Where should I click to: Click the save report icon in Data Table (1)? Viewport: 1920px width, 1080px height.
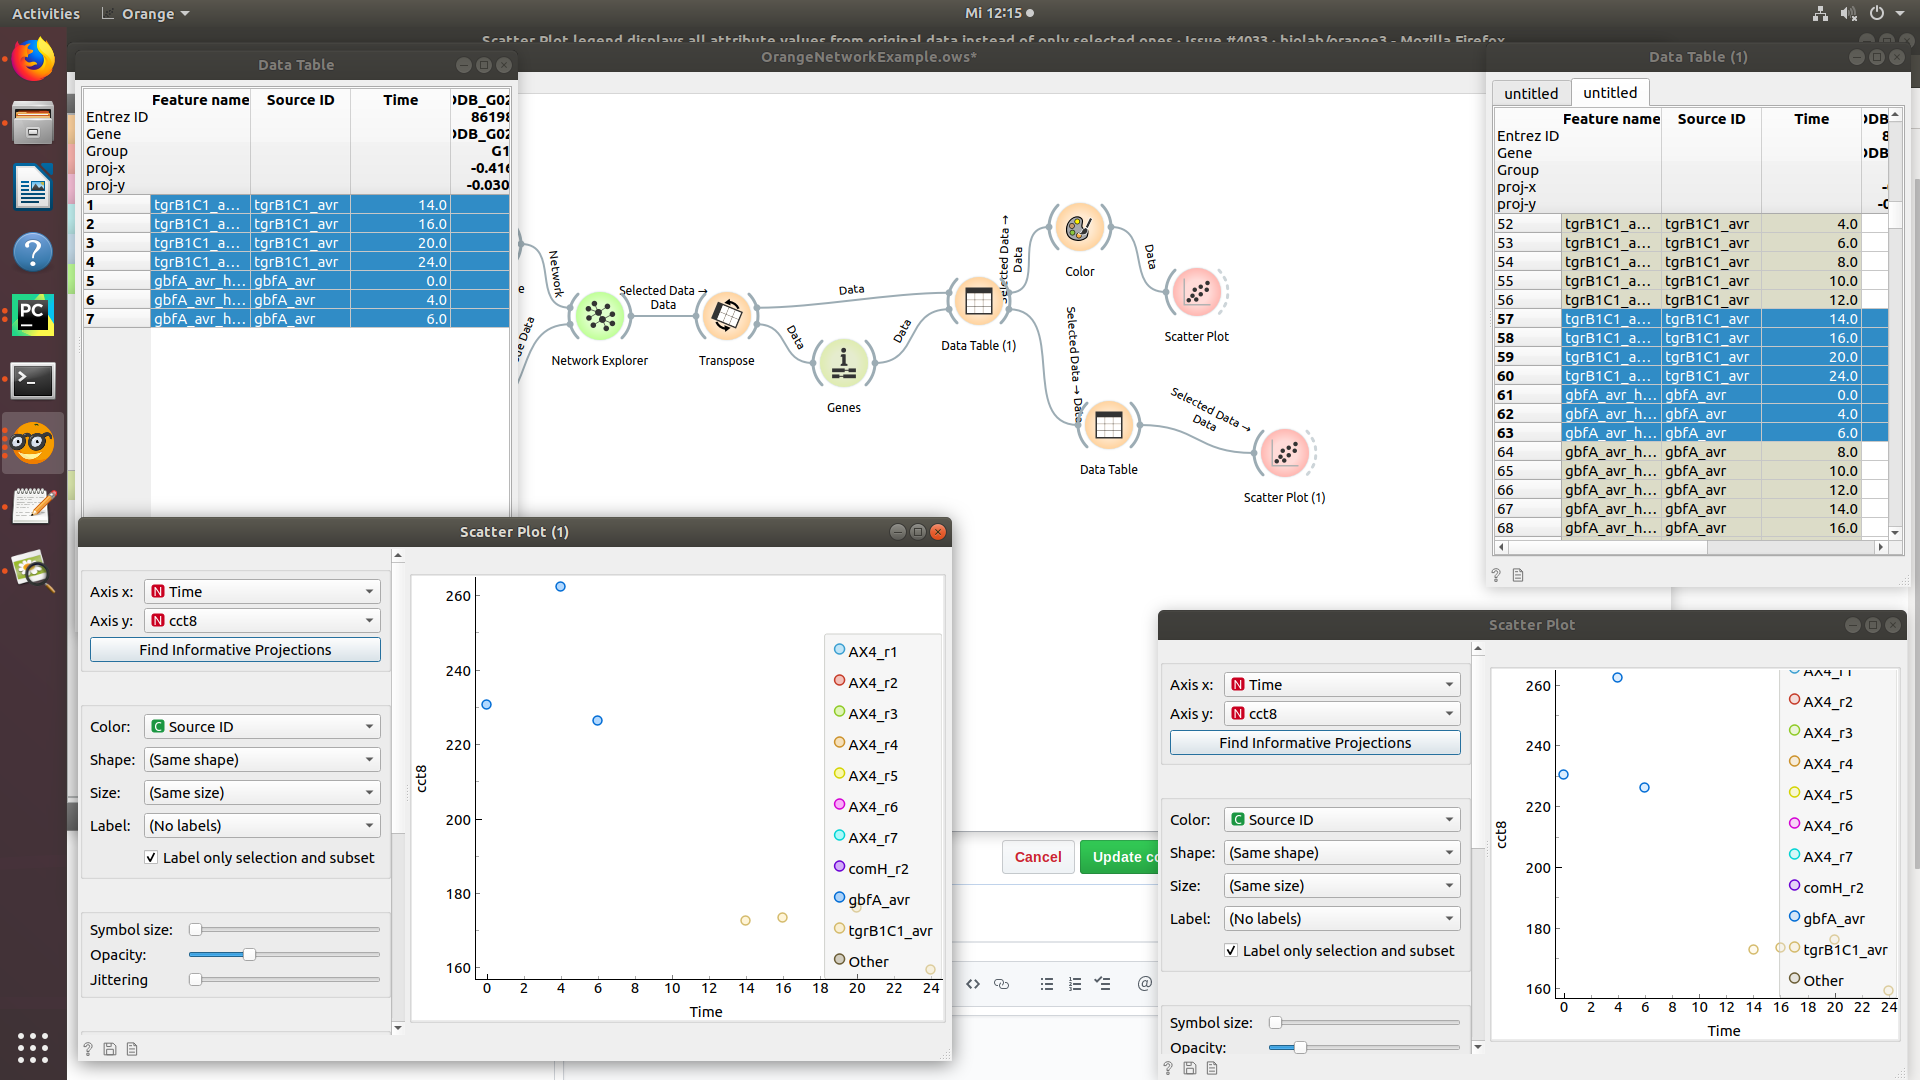(1518, 575)
